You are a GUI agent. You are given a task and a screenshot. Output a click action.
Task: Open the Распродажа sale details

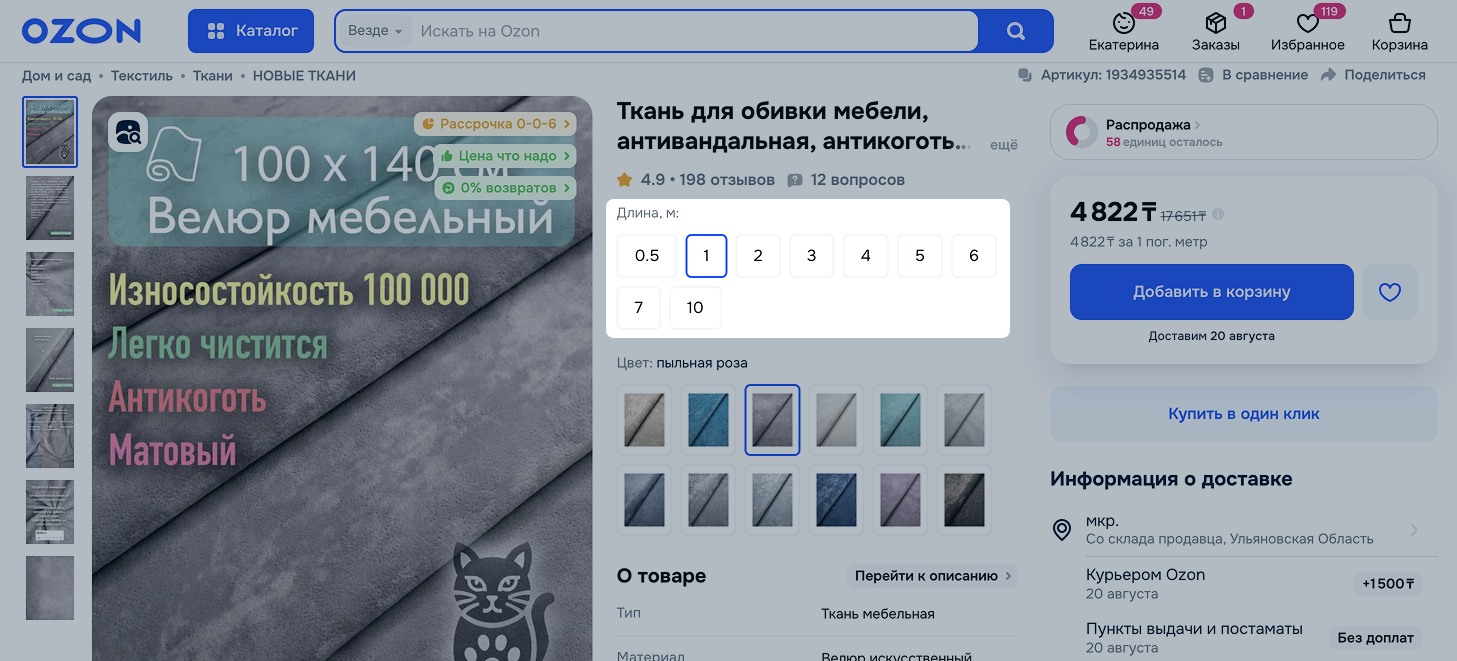pos(1243,132)
